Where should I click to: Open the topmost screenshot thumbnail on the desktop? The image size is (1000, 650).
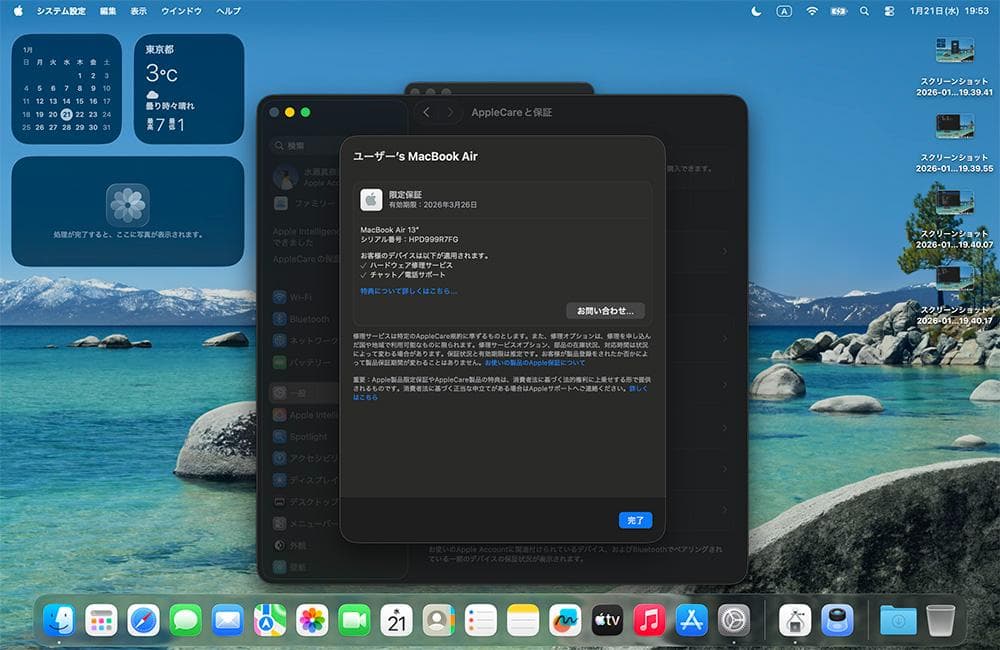tap(955, 48)
